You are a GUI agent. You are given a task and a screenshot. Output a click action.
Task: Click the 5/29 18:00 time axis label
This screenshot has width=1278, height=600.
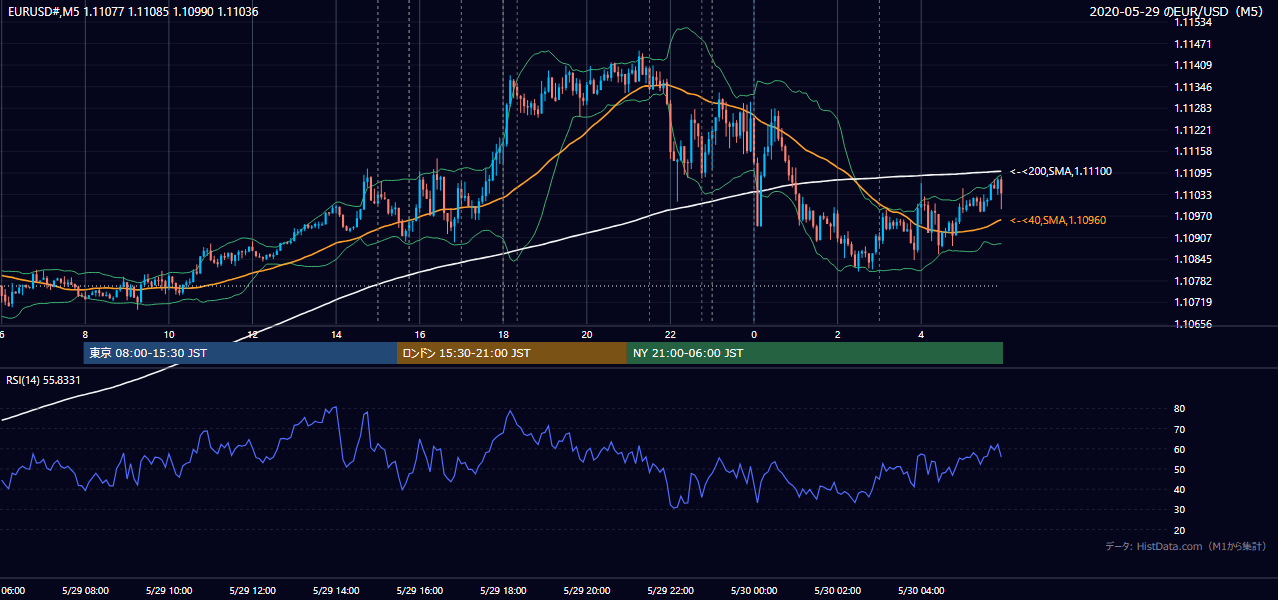point(503,591)
